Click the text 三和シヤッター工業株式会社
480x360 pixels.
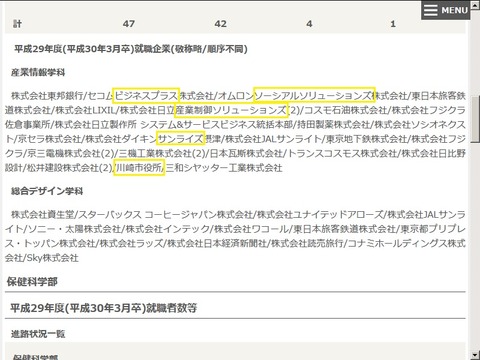[x=224, y=168]
